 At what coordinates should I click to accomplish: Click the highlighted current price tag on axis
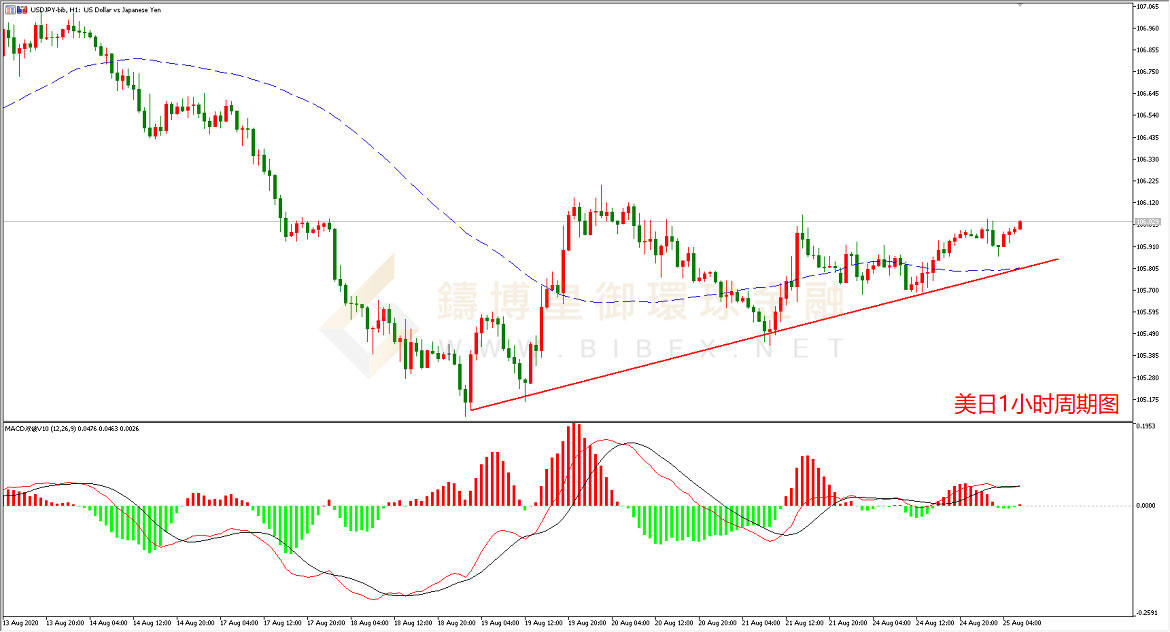tap(1146, 222)
